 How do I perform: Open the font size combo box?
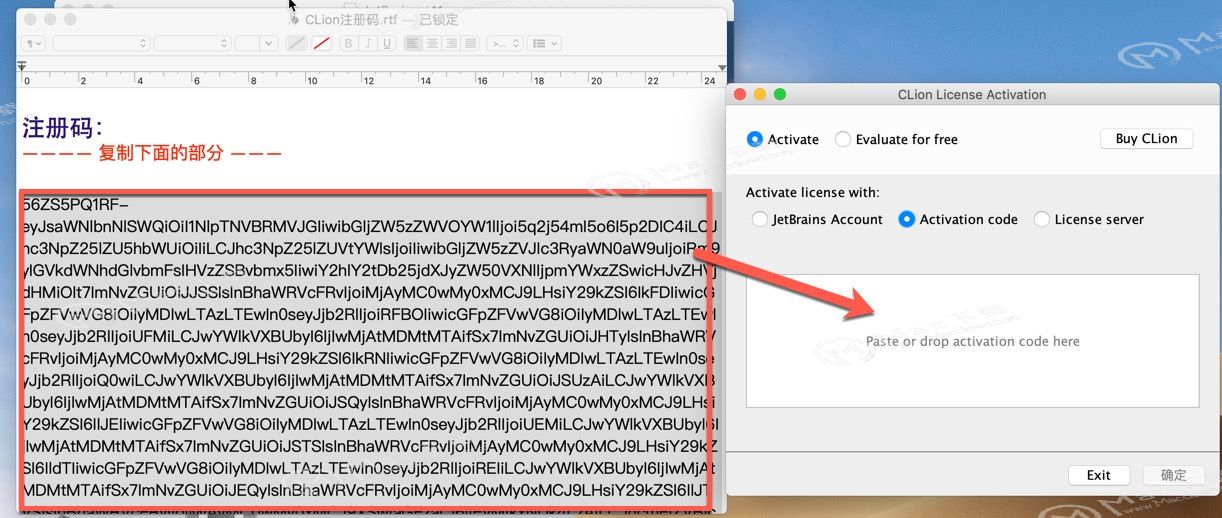coord(256,43)
